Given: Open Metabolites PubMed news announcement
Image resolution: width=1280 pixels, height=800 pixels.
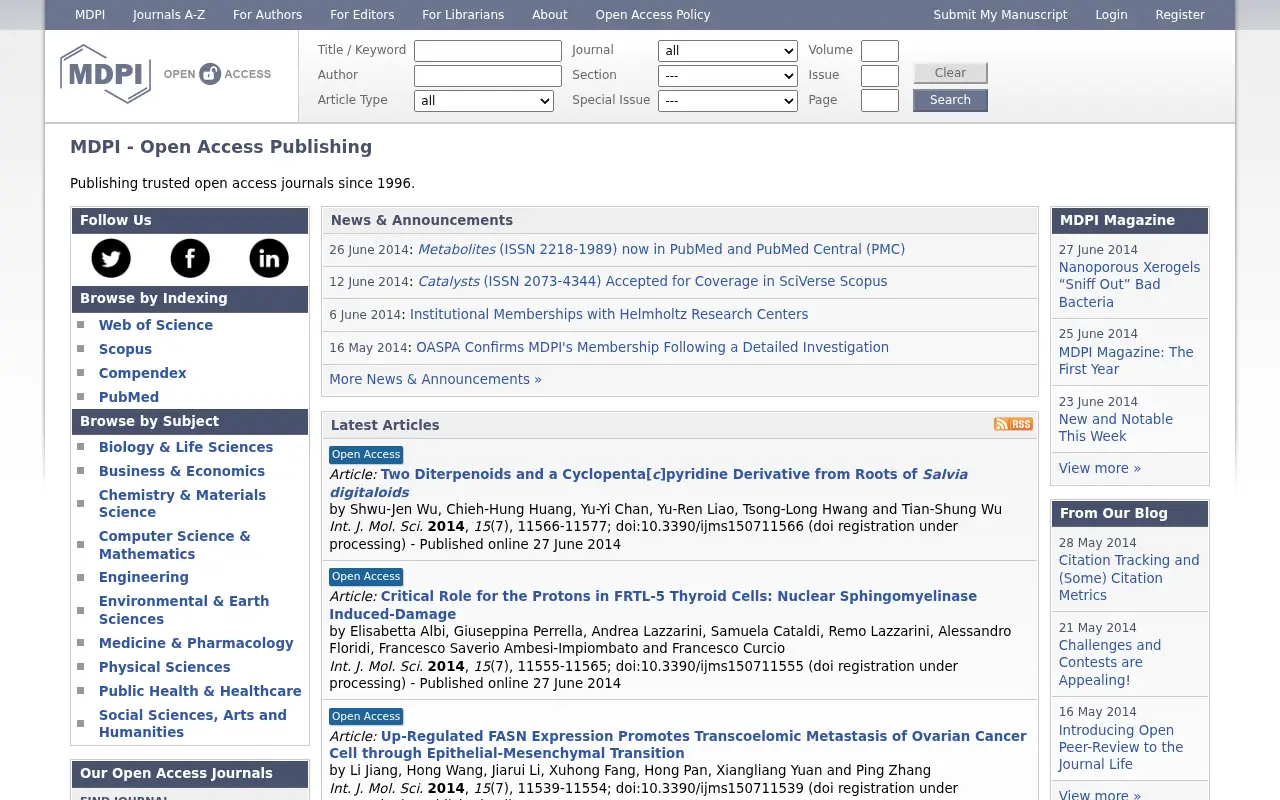Looking at the screenshot, I should click(661, 249).
